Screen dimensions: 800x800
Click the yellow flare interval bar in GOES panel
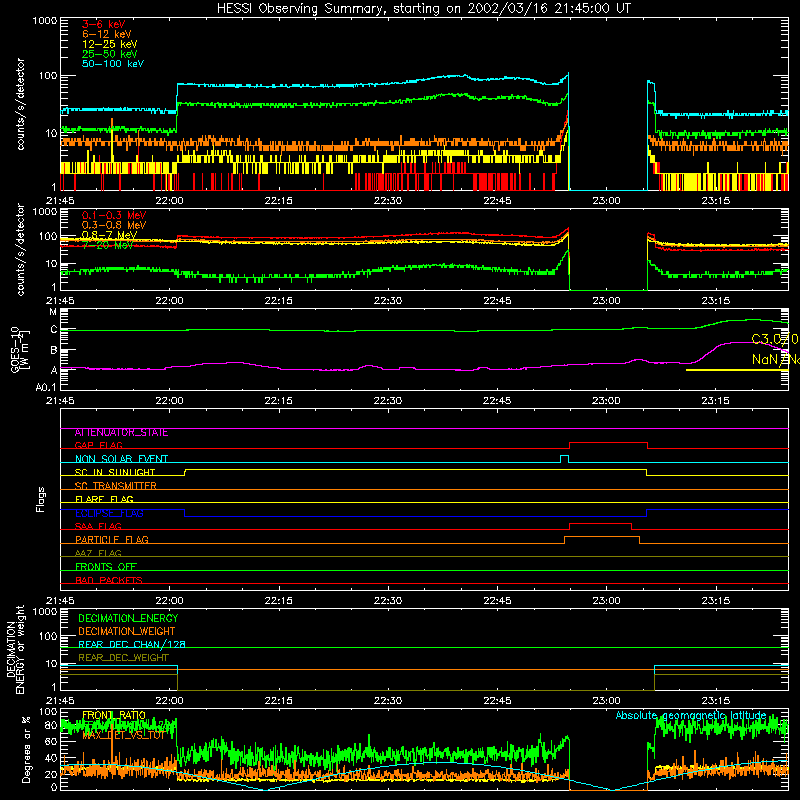737,370
